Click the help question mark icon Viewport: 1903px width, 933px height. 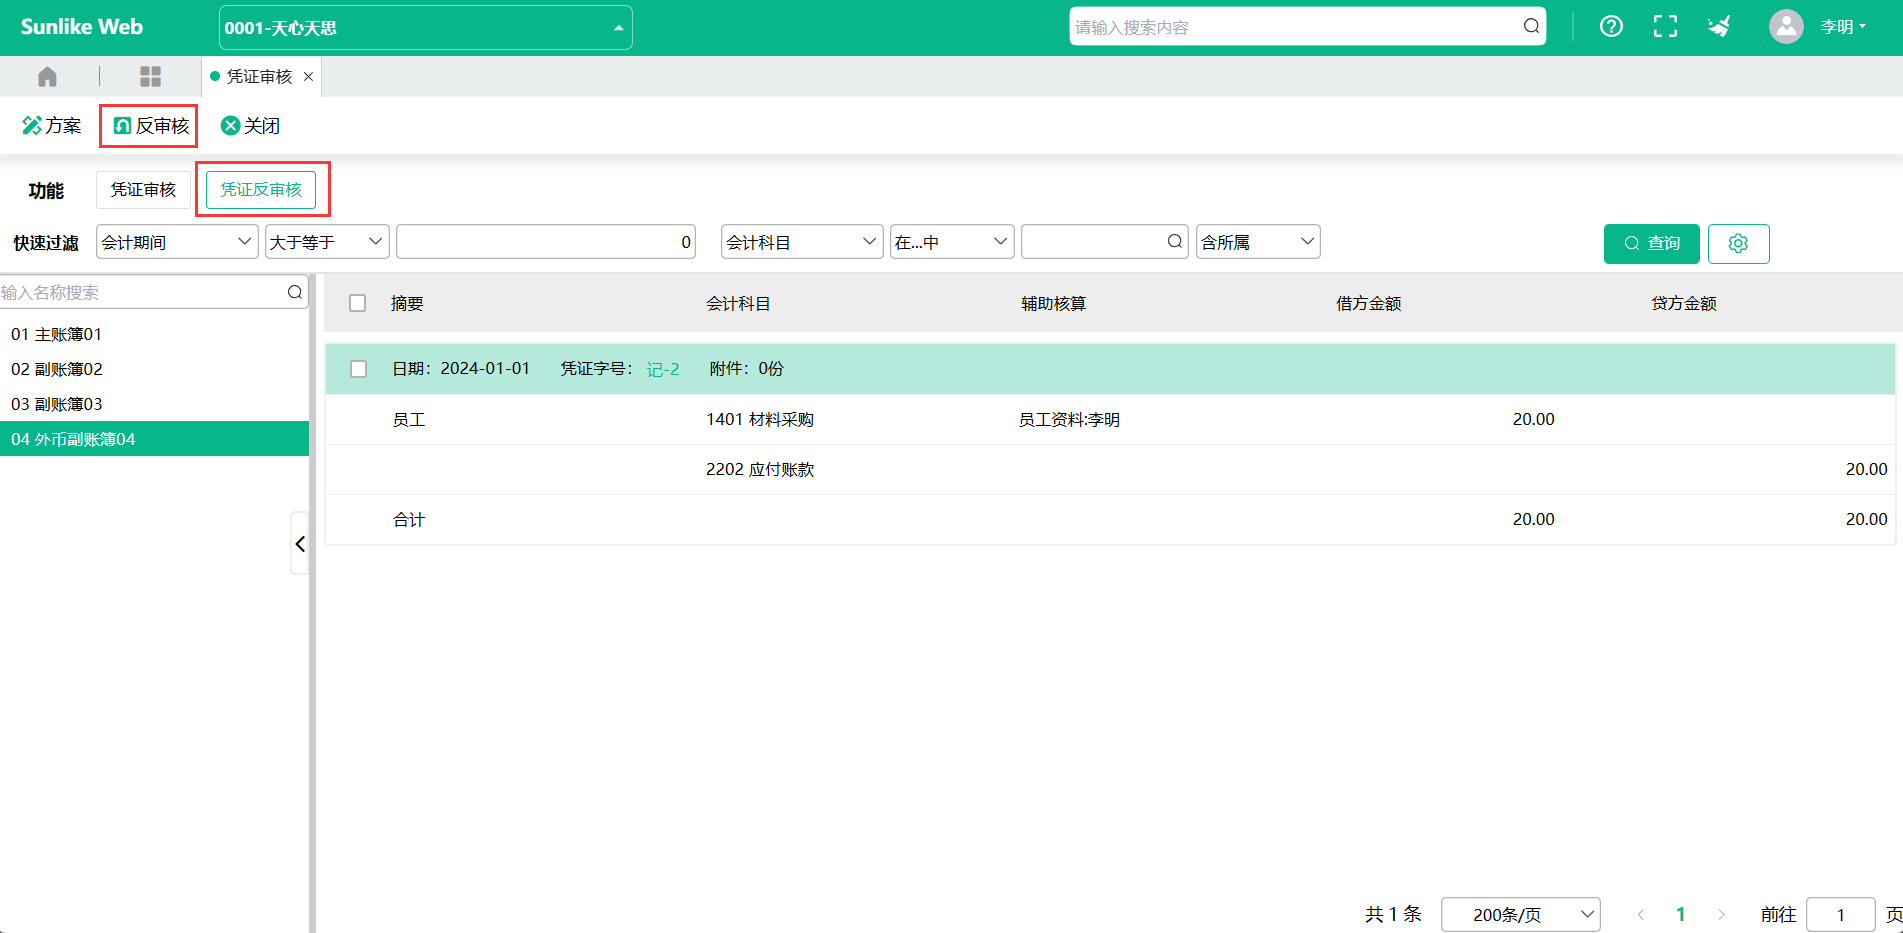pyautogui.click(x=1611, y=27)
